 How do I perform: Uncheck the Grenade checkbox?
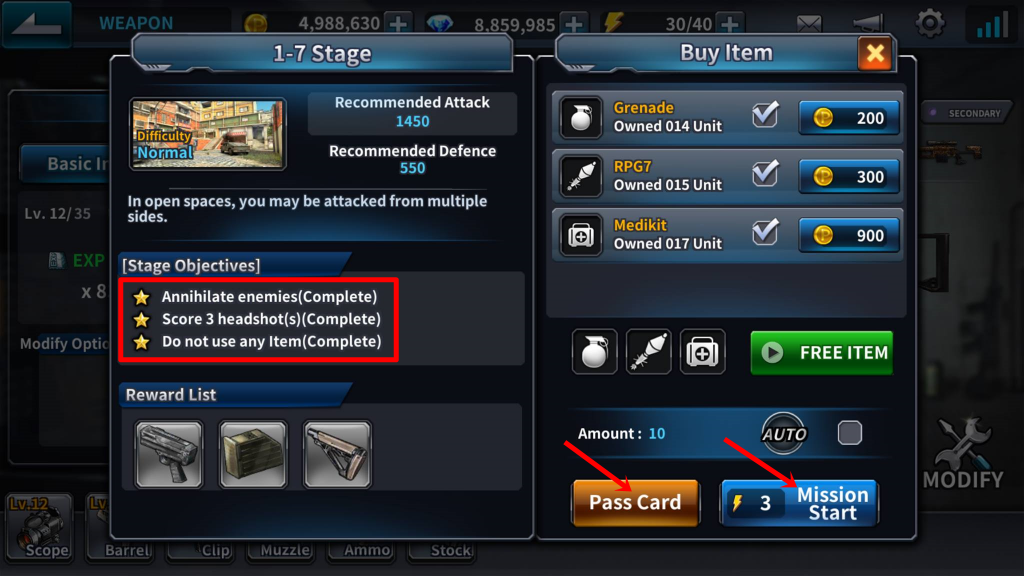(765, 116)
